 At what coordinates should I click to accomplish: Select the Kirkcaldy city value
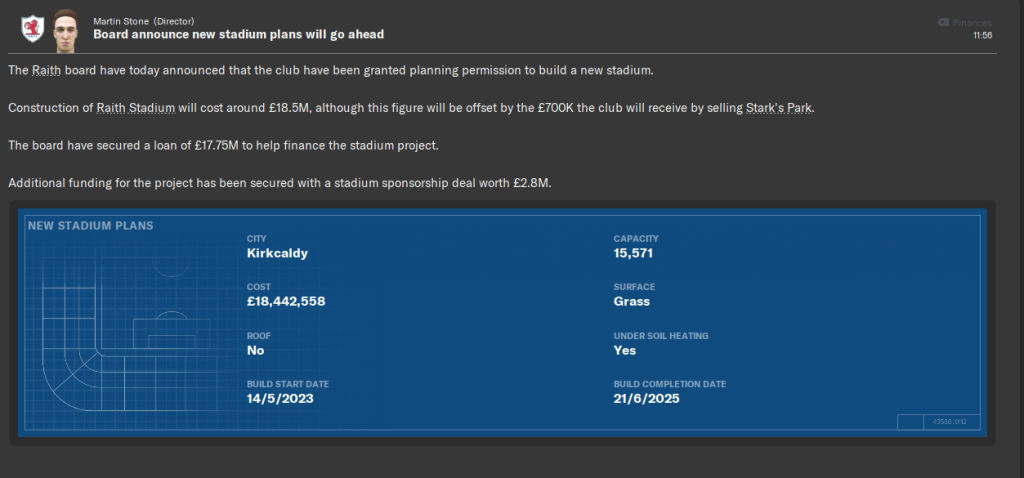(277, 253)
